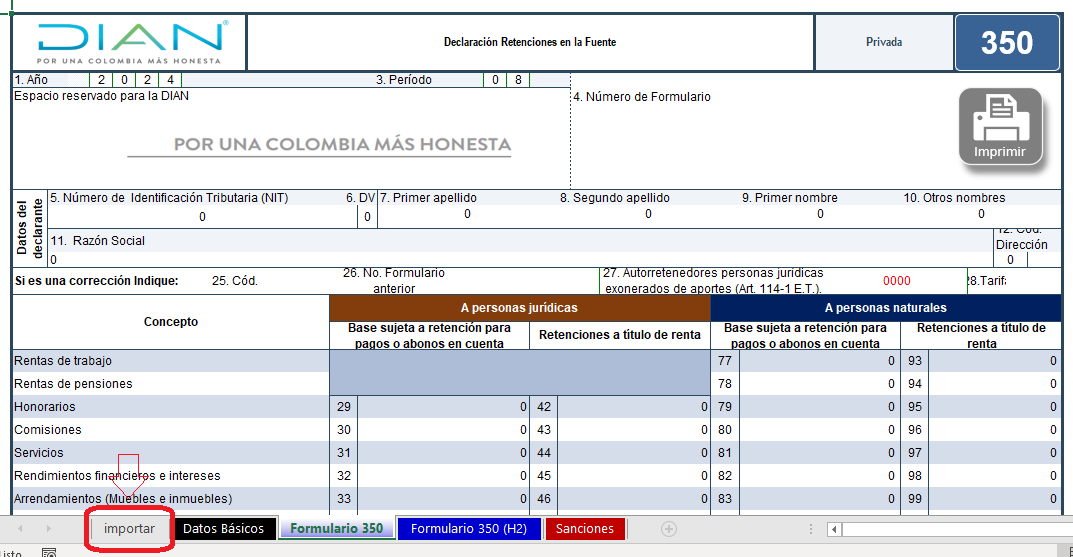This screenshot has height=557, width=1073.
Task: Select the Privada label cell
Action: tap(884, 43)
